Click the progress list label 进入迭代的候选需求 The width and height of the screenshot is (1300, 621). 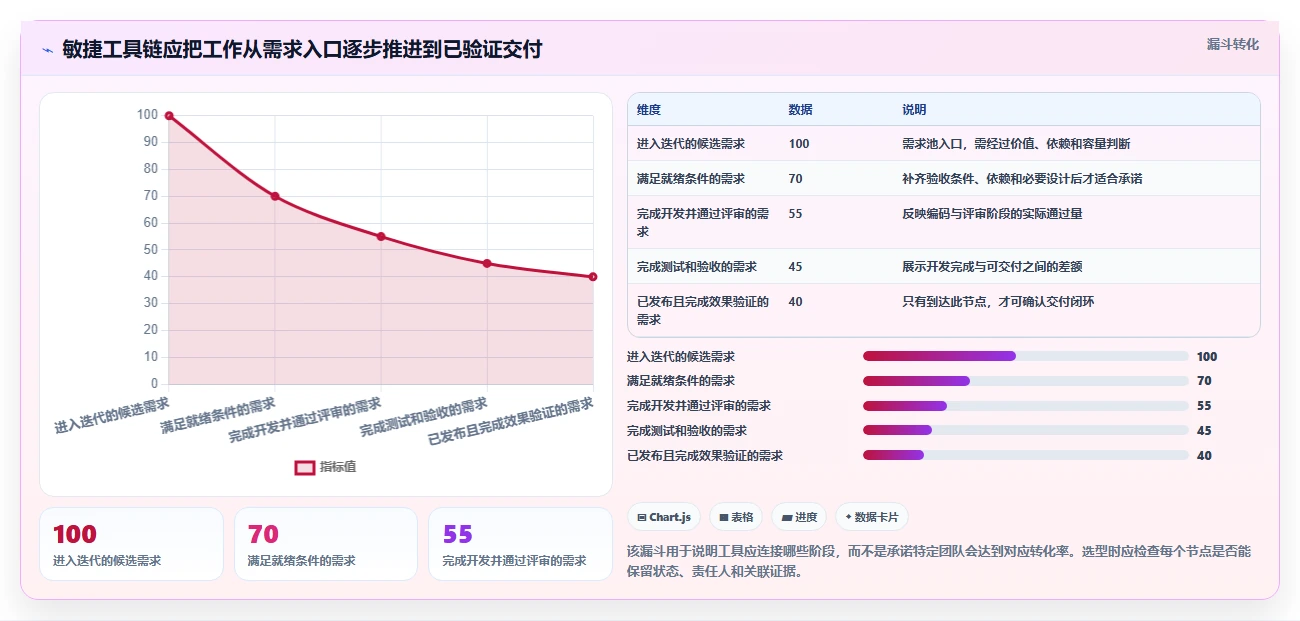[x=681, y=356]
